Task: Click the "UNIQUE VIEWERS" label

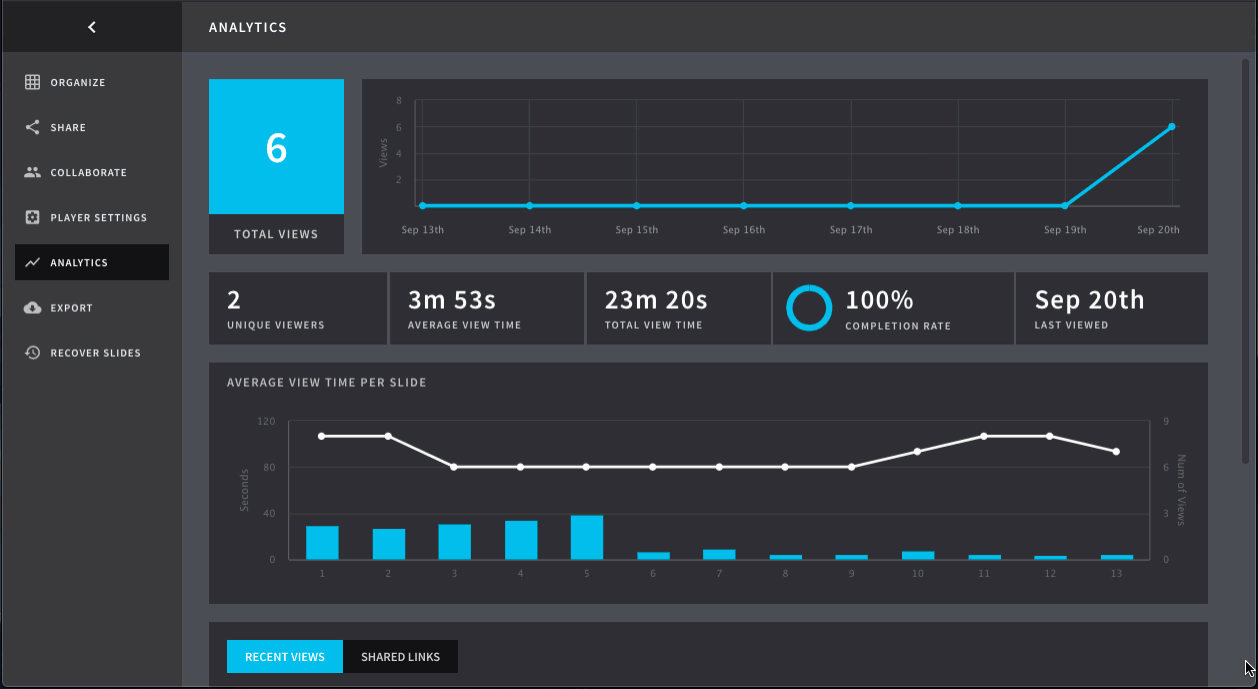Action: tap(276, 325)
